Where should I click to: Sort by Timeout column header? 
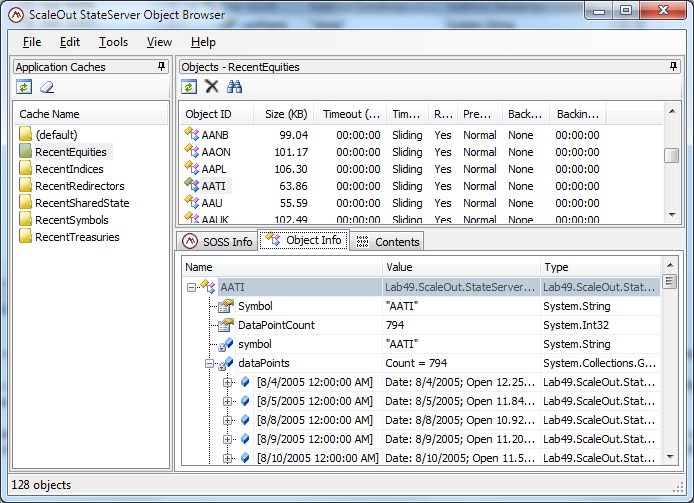click(350, 114)
